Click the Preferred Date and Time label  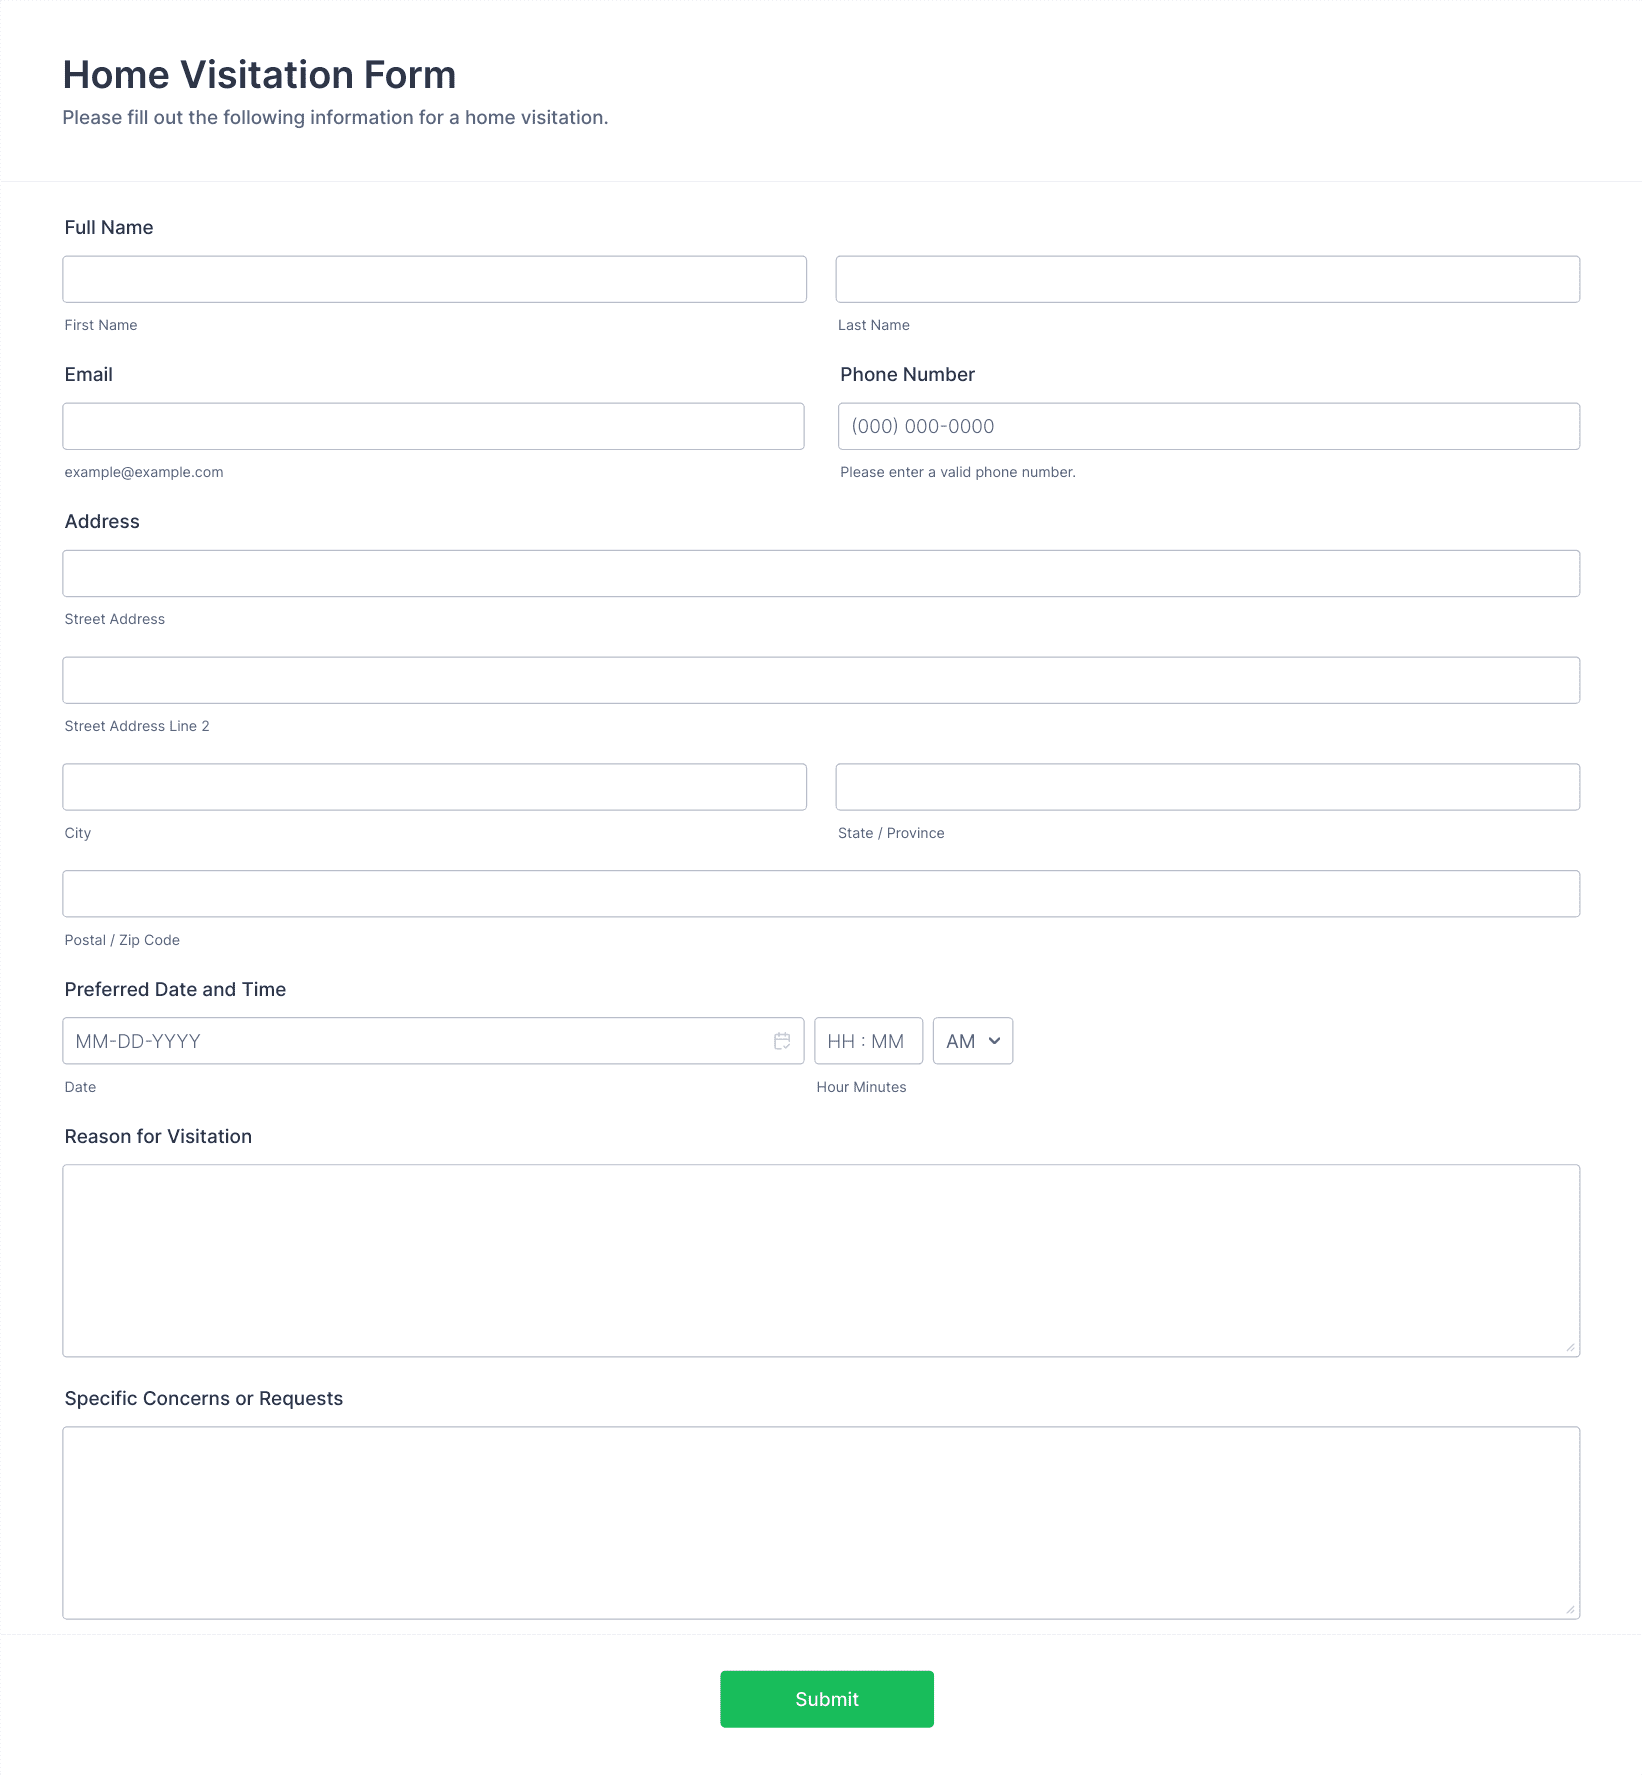[175, 989]
